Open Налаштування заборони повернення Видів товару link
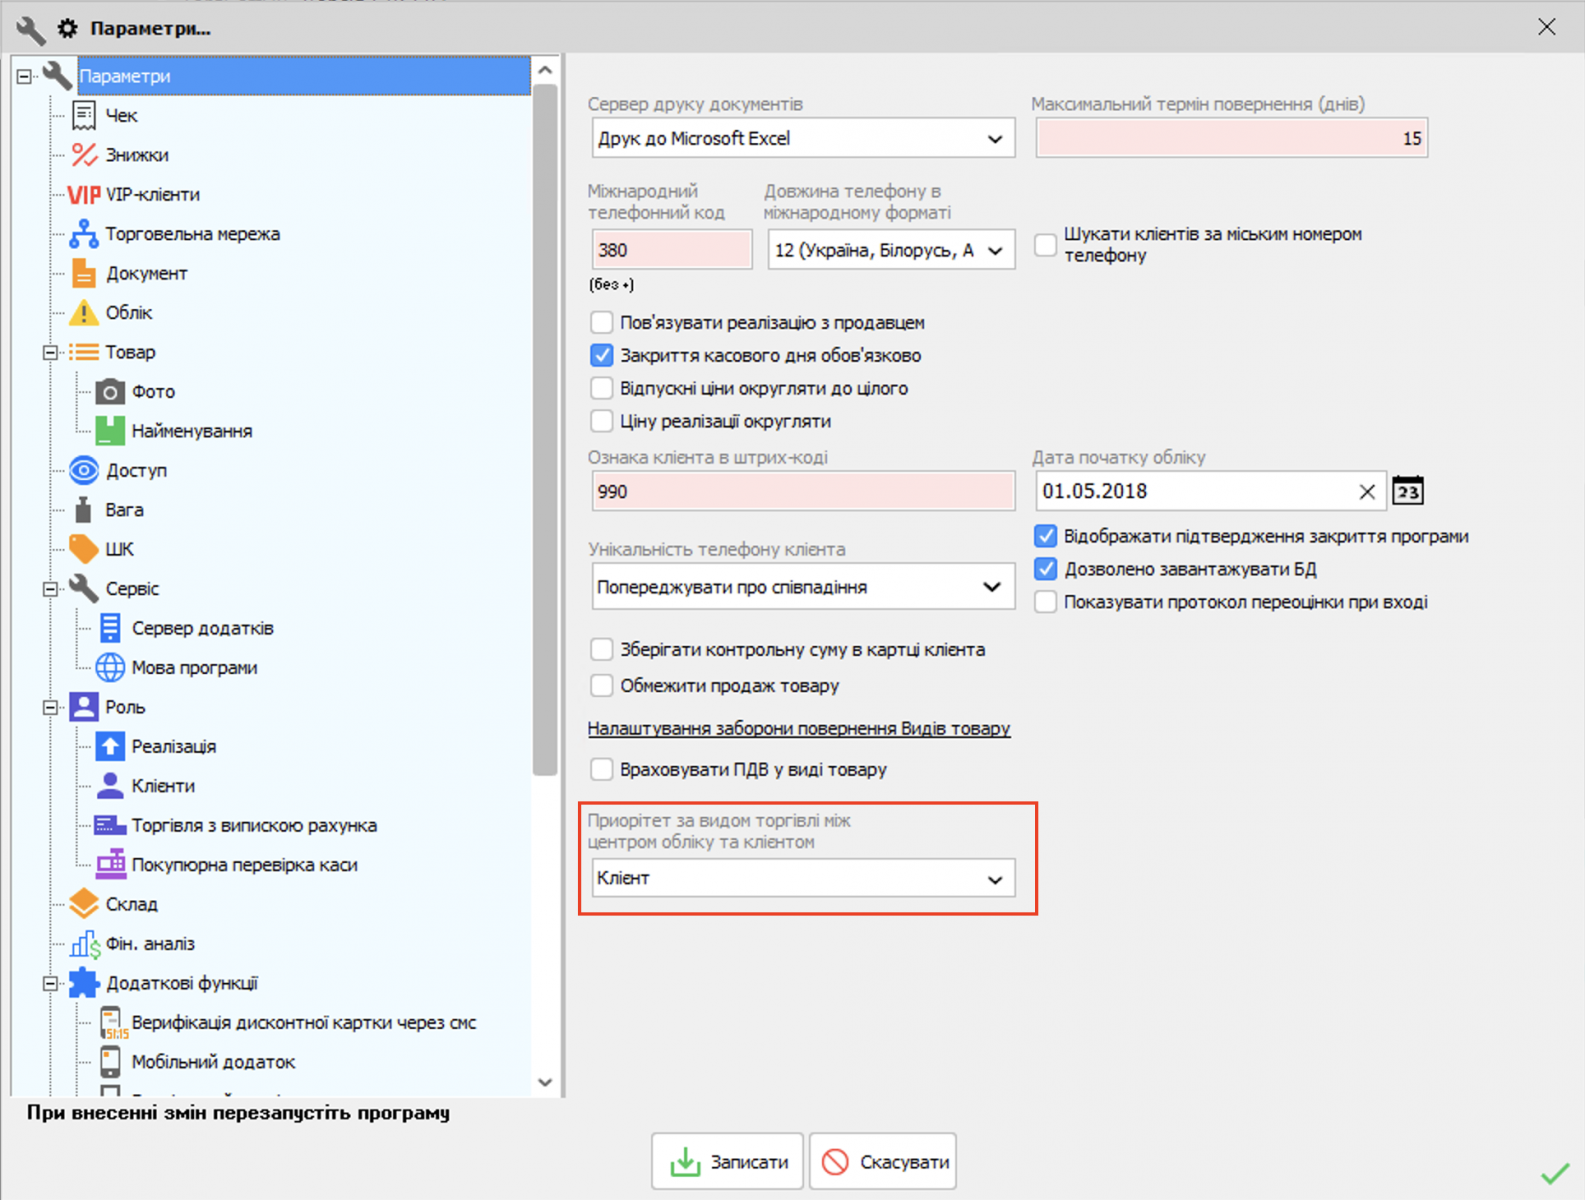 (x=798, y=729)
